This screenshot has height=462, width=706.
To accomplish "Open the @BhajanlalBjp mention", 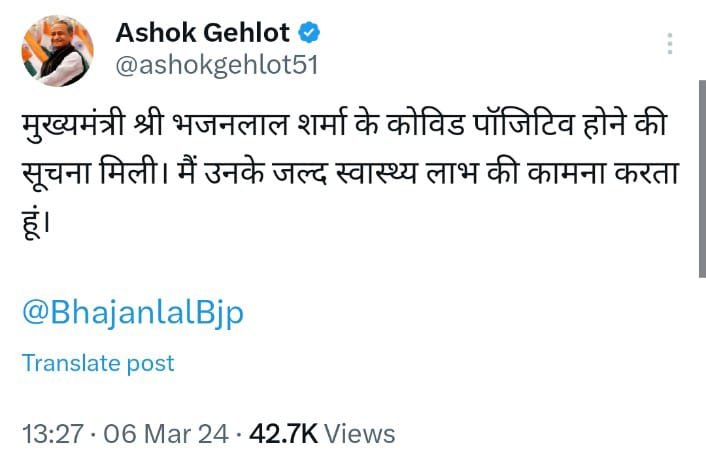I will [133, 312].
